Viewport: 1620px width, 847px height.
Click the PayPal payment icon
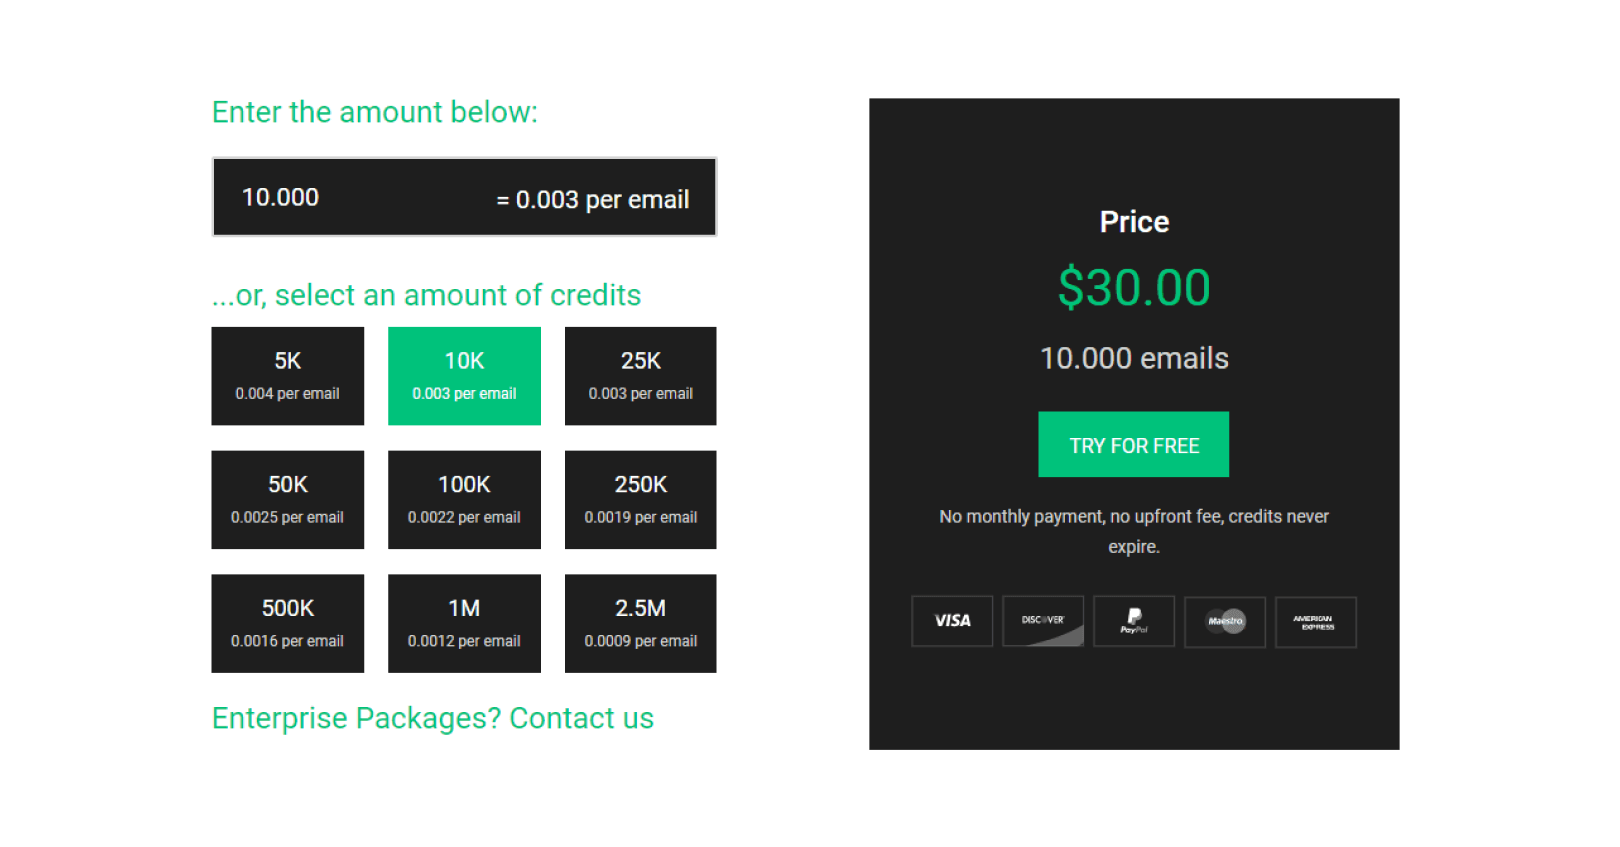1134,621
